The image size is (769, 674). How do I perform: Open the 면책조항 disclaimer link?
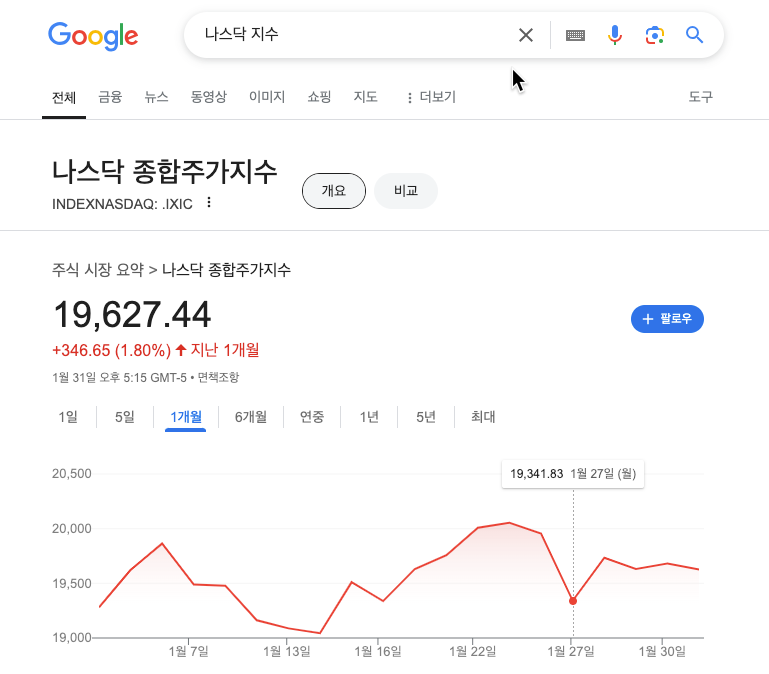pos(218,377)
